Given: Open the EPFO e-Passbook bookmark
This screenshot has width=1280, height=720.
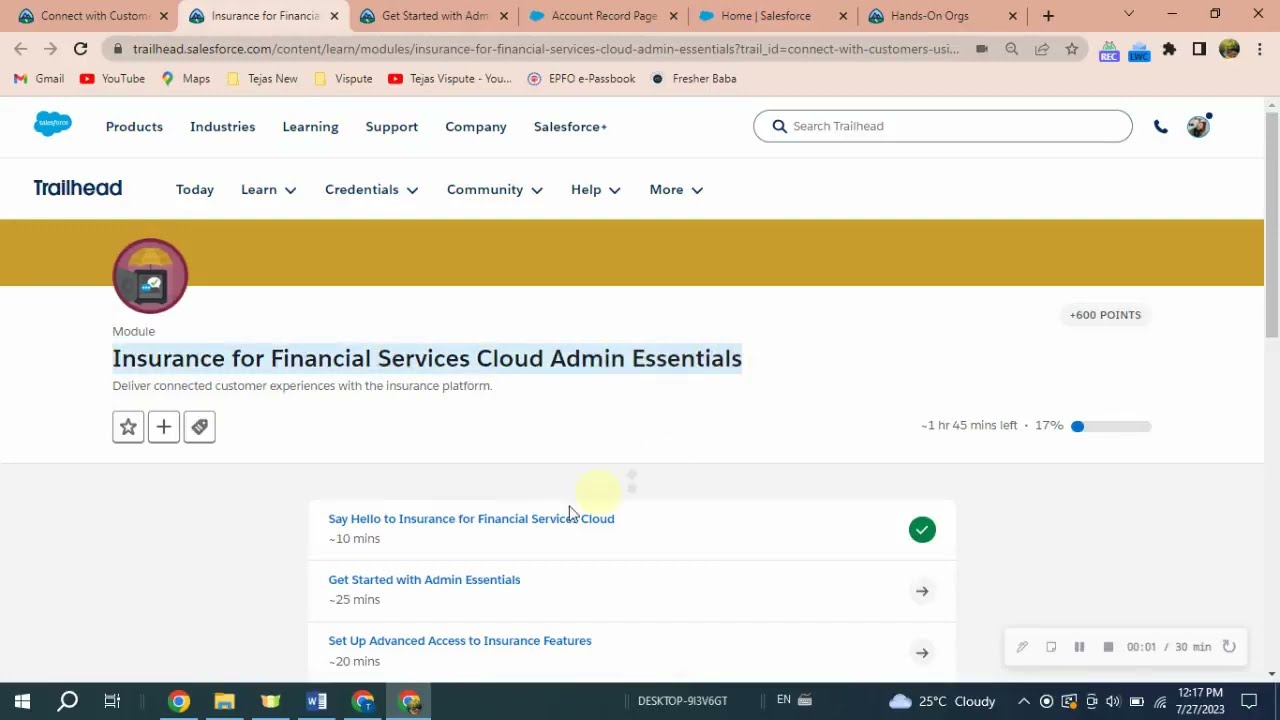Looking at the screenshot, I should pyautogui.click(x=581, y=79).
